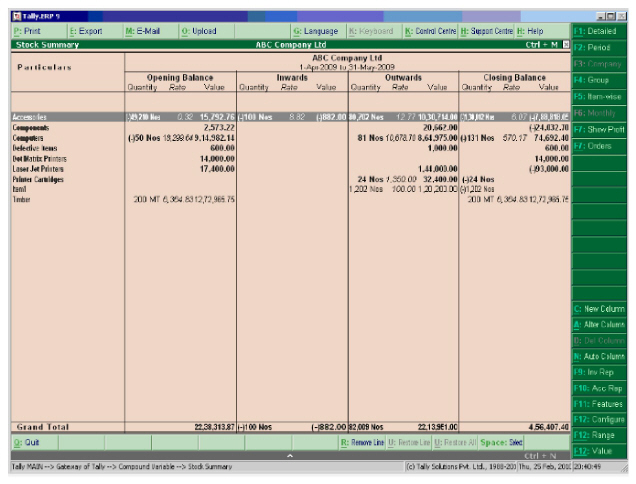
Task: Select Dot Matrix Printers row
Action: pos(290,159)
